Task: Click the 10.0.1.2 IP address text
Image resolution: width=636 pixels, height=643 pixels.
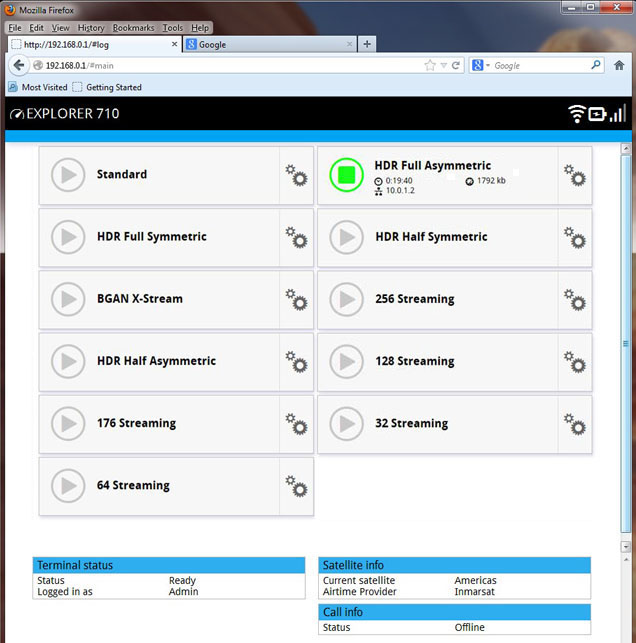Action: (400, 191)
